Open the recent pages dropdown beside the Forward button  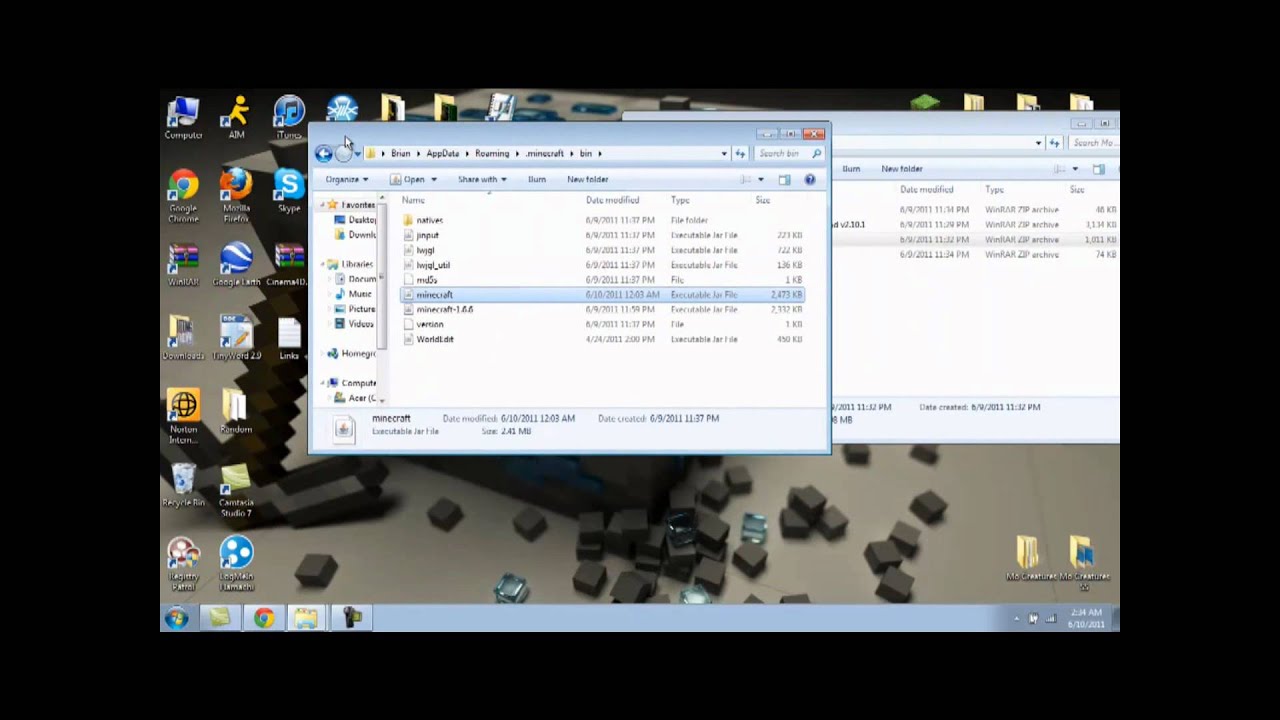click(x=357, y=154)
